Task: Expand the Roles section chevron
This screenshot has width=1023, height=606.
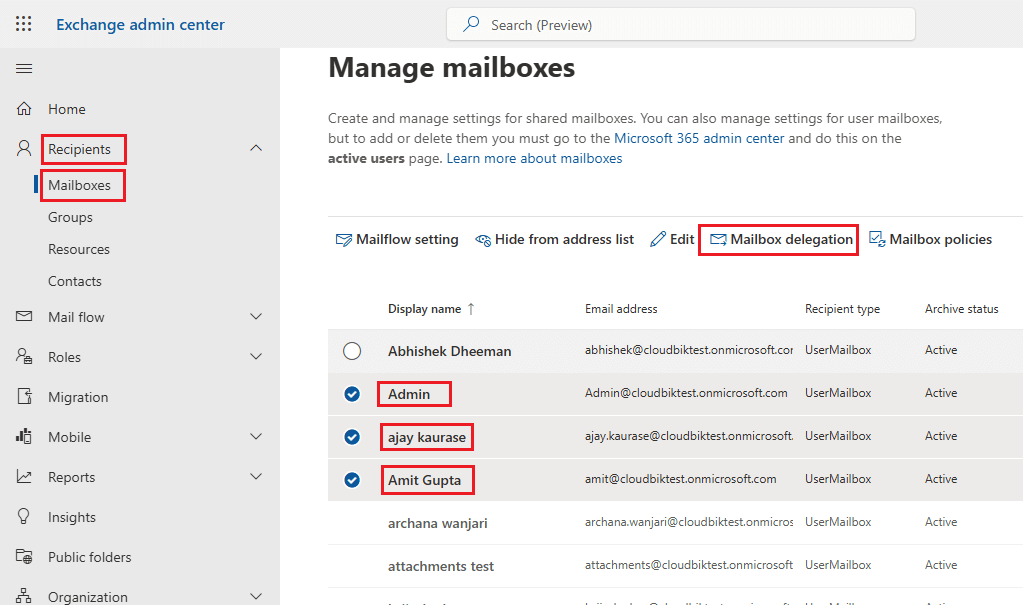Action: pos(256,356)
